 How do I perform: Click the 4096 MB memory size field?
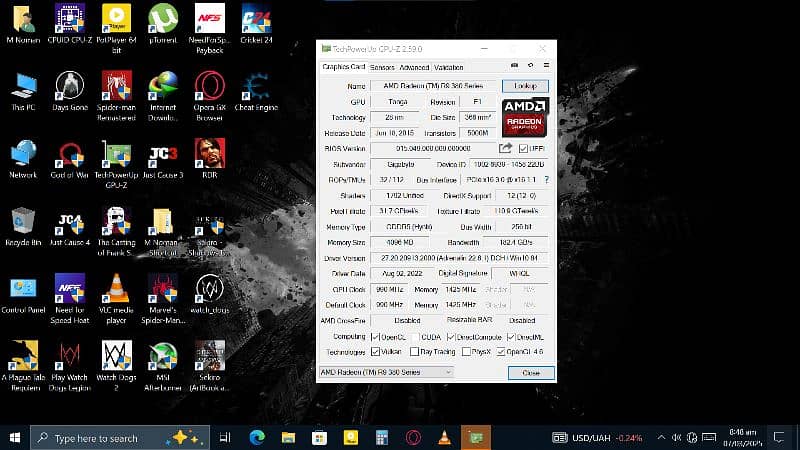coord(399,242)
